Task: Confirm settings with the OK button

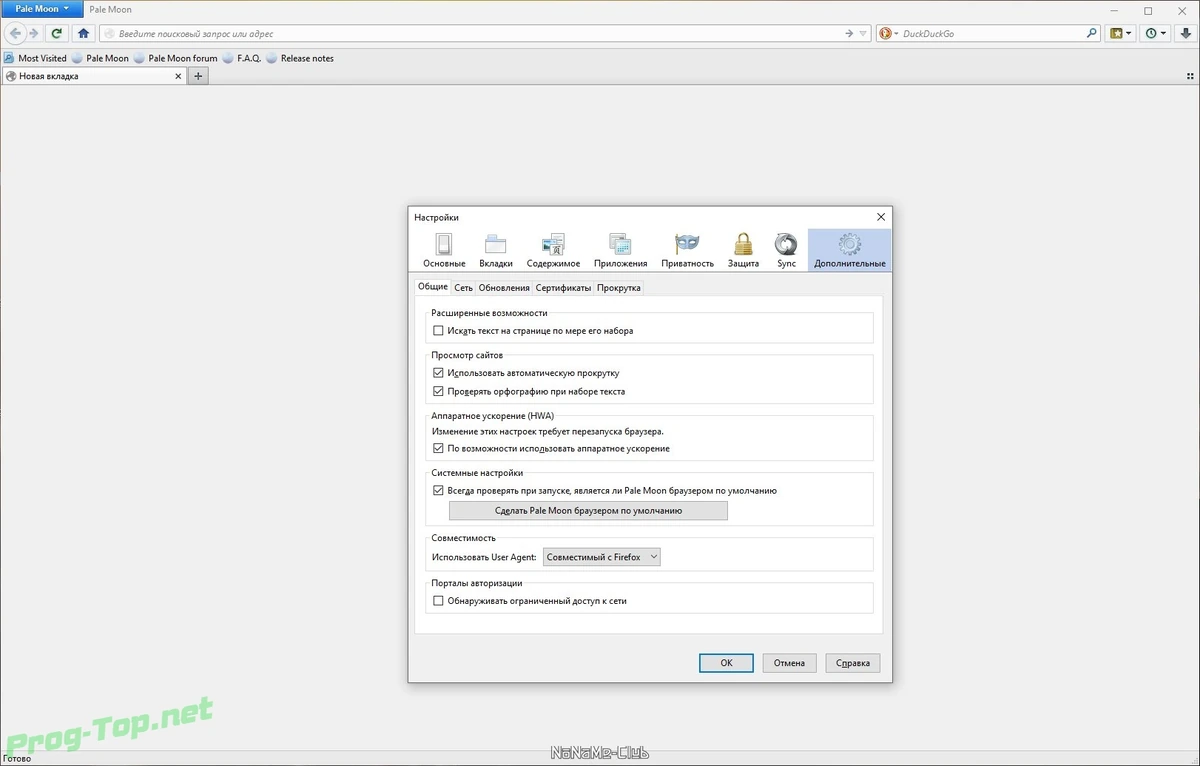Action: point(727,663)
